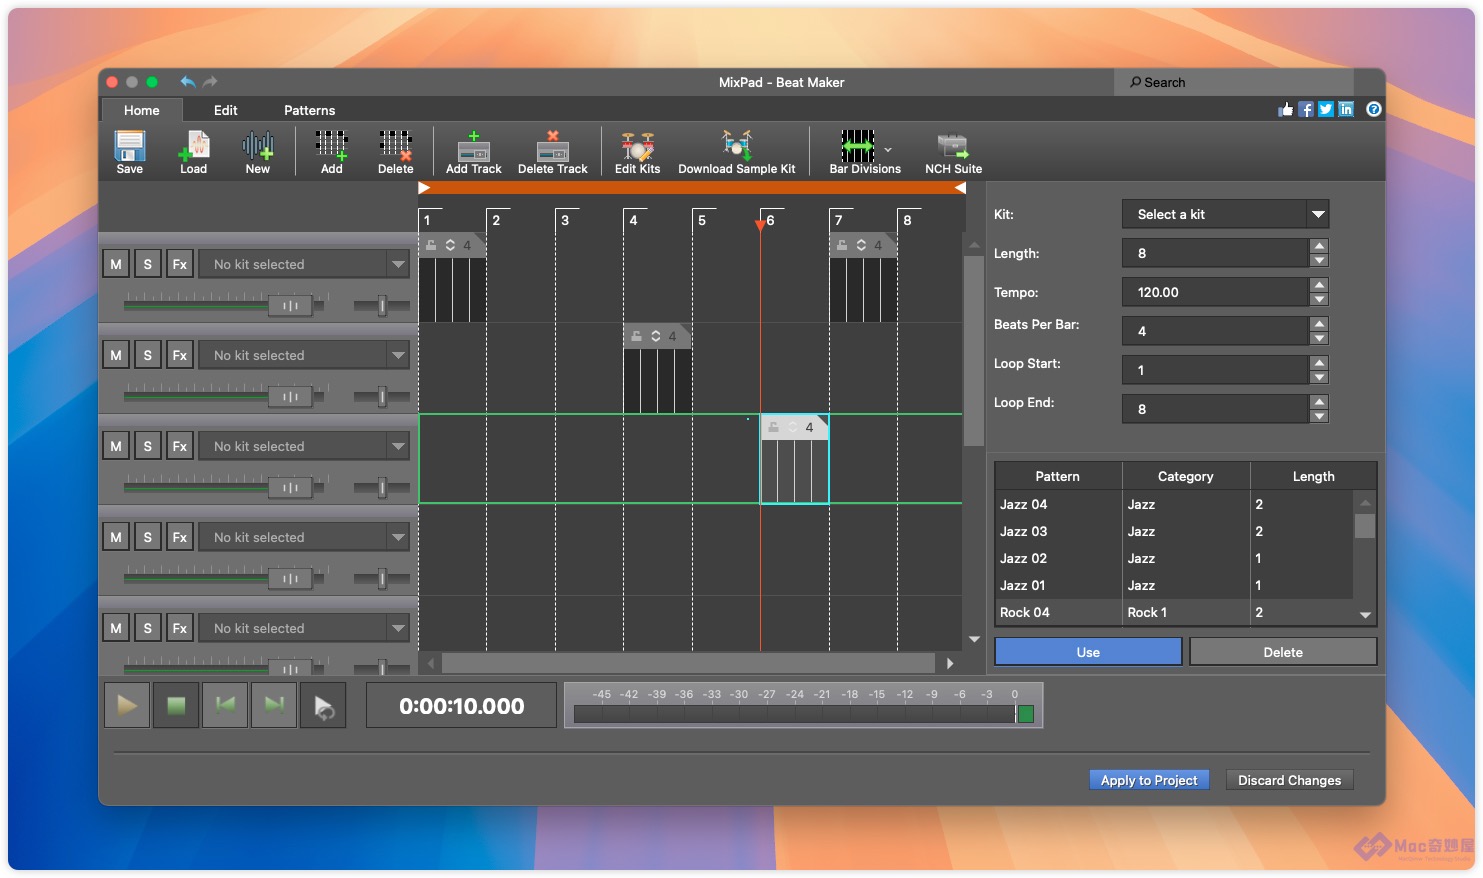Open Edit Kits drum icon
Viewport: 1483px width, 878px height.
(x=638, y=152)
